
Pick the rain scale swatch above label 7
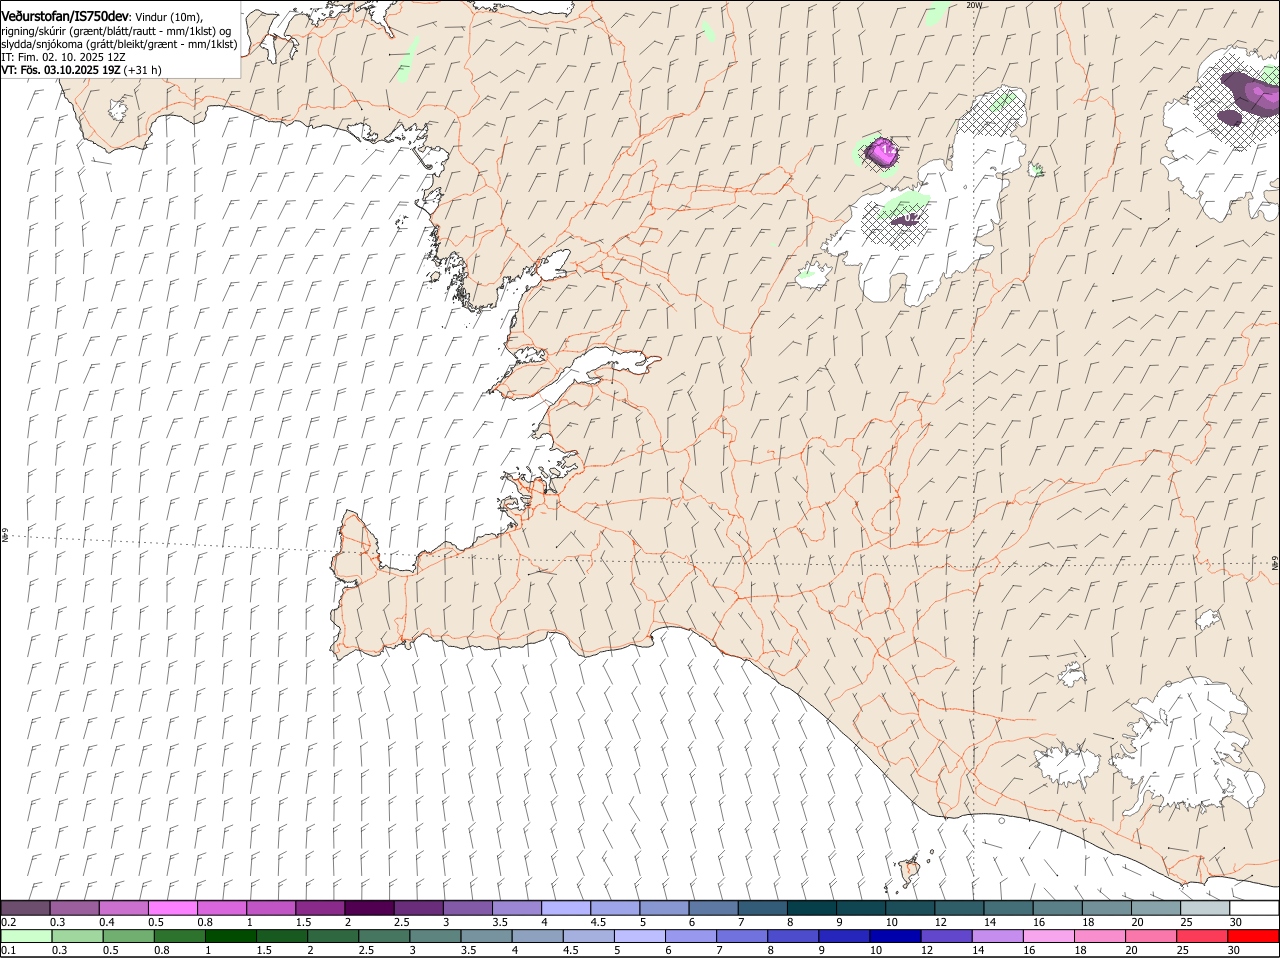(742, 936)
